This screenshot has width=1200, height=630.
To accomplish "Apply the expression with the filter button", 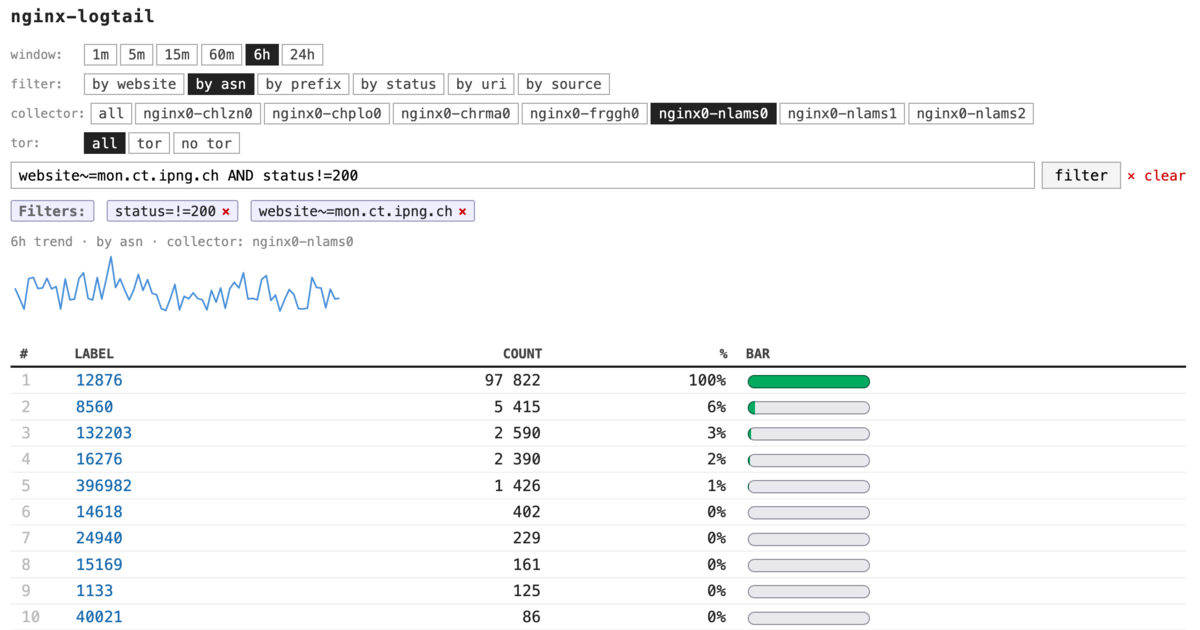I will 1081,175.
